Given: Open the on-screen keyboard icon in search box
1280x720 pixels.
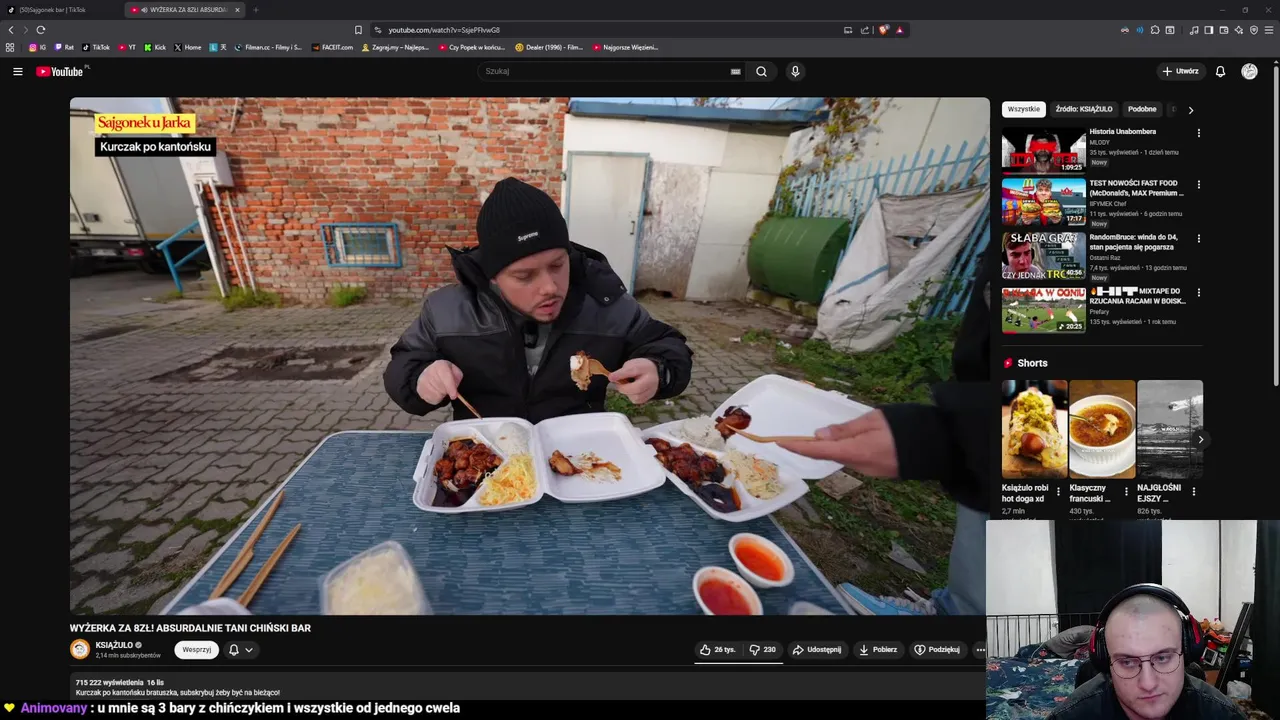Looking at the screenshot, I should [x=736, y=71].
